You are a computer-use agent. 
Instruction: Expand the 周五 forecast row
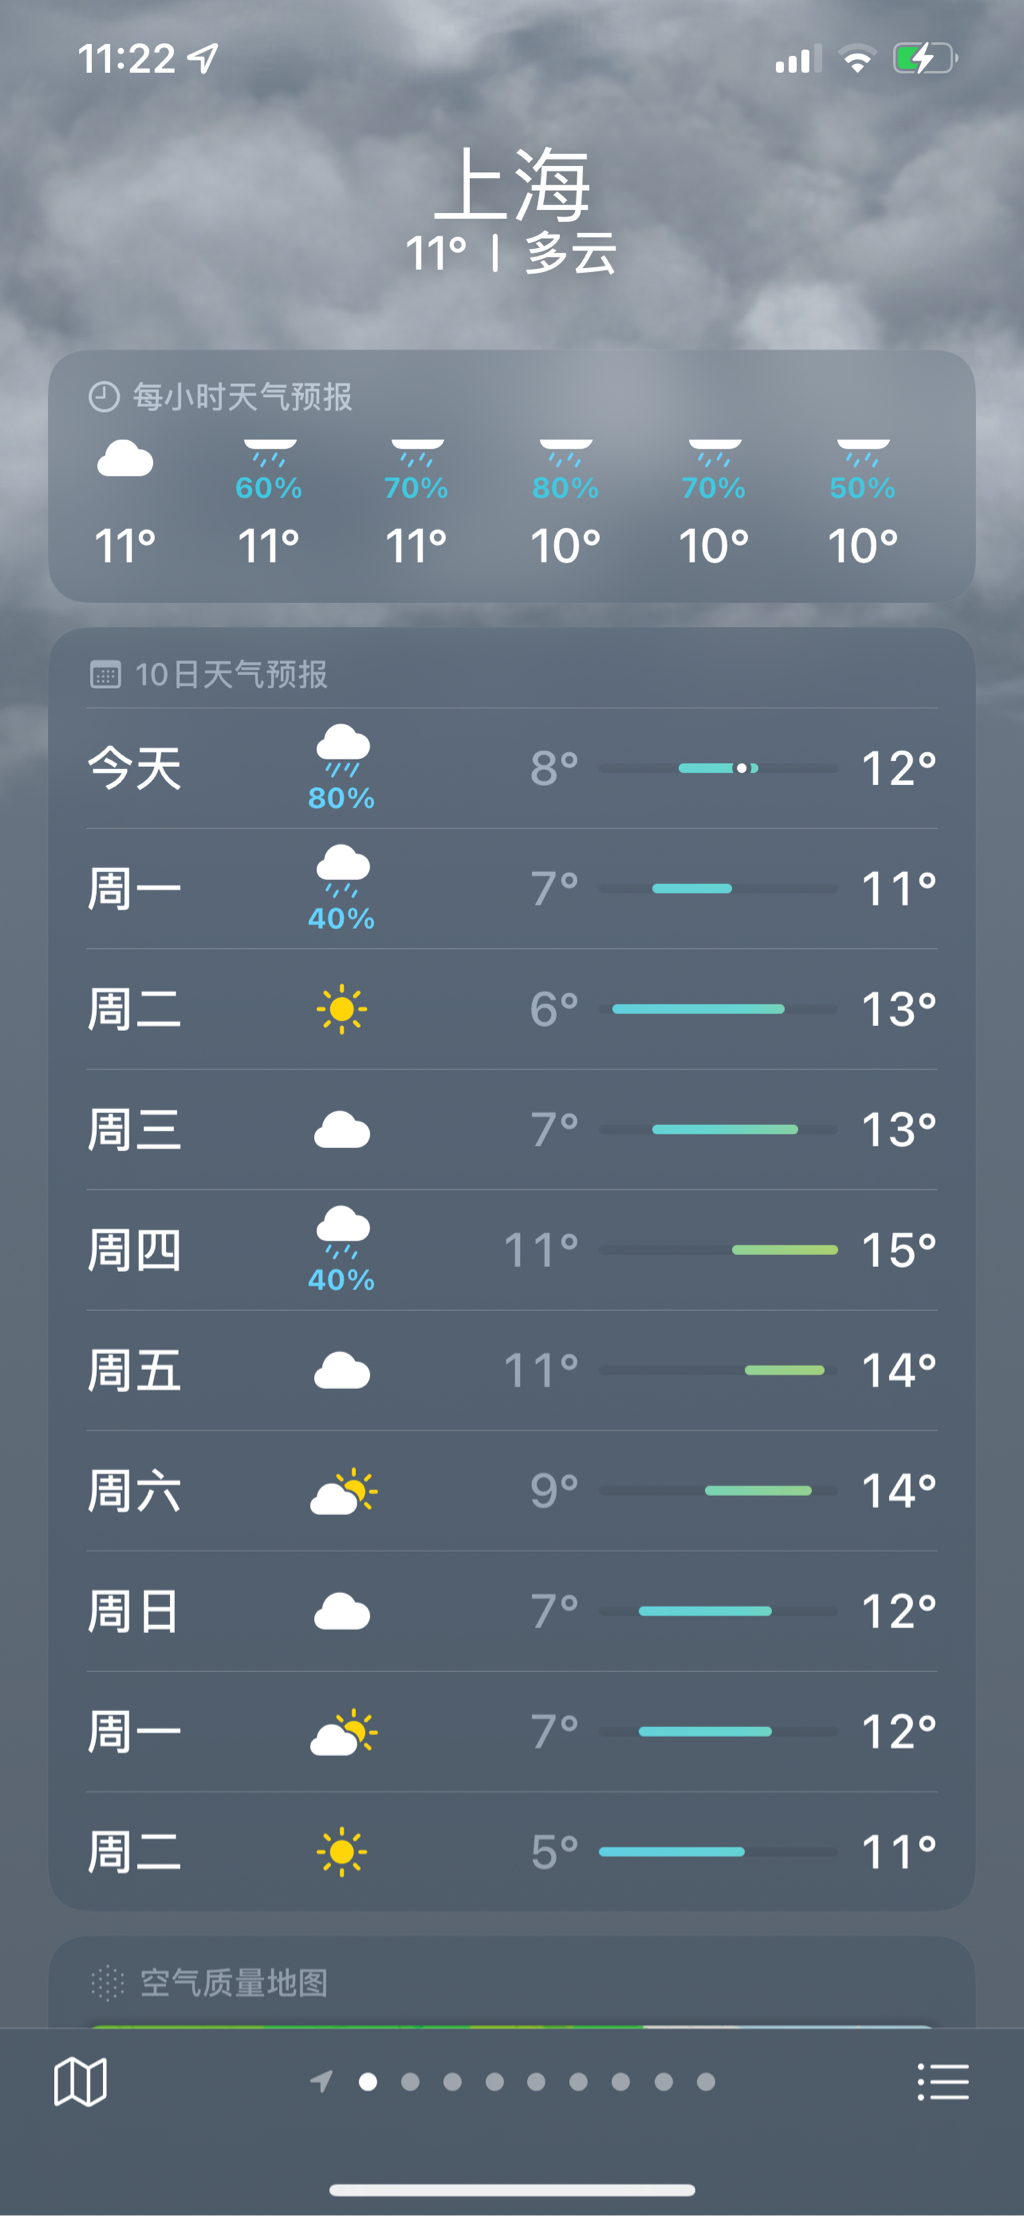point(512,1371)
